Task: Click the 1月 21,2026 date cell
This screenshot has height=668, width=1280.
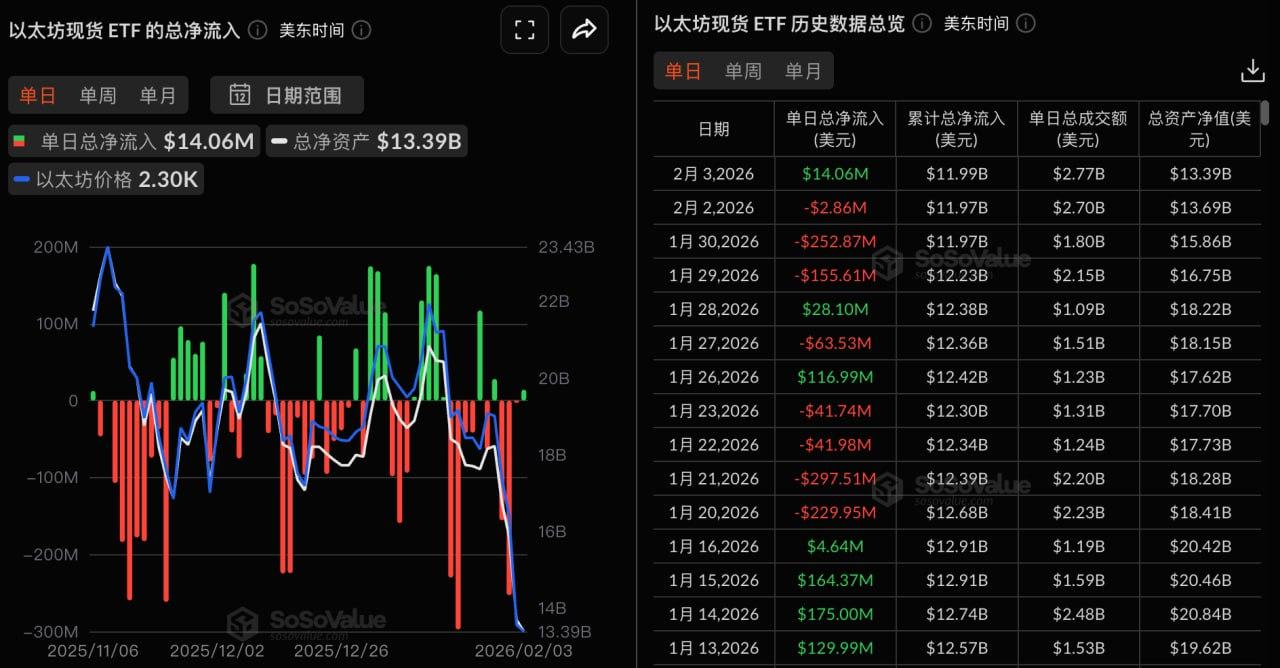Action: pos(714,479)
